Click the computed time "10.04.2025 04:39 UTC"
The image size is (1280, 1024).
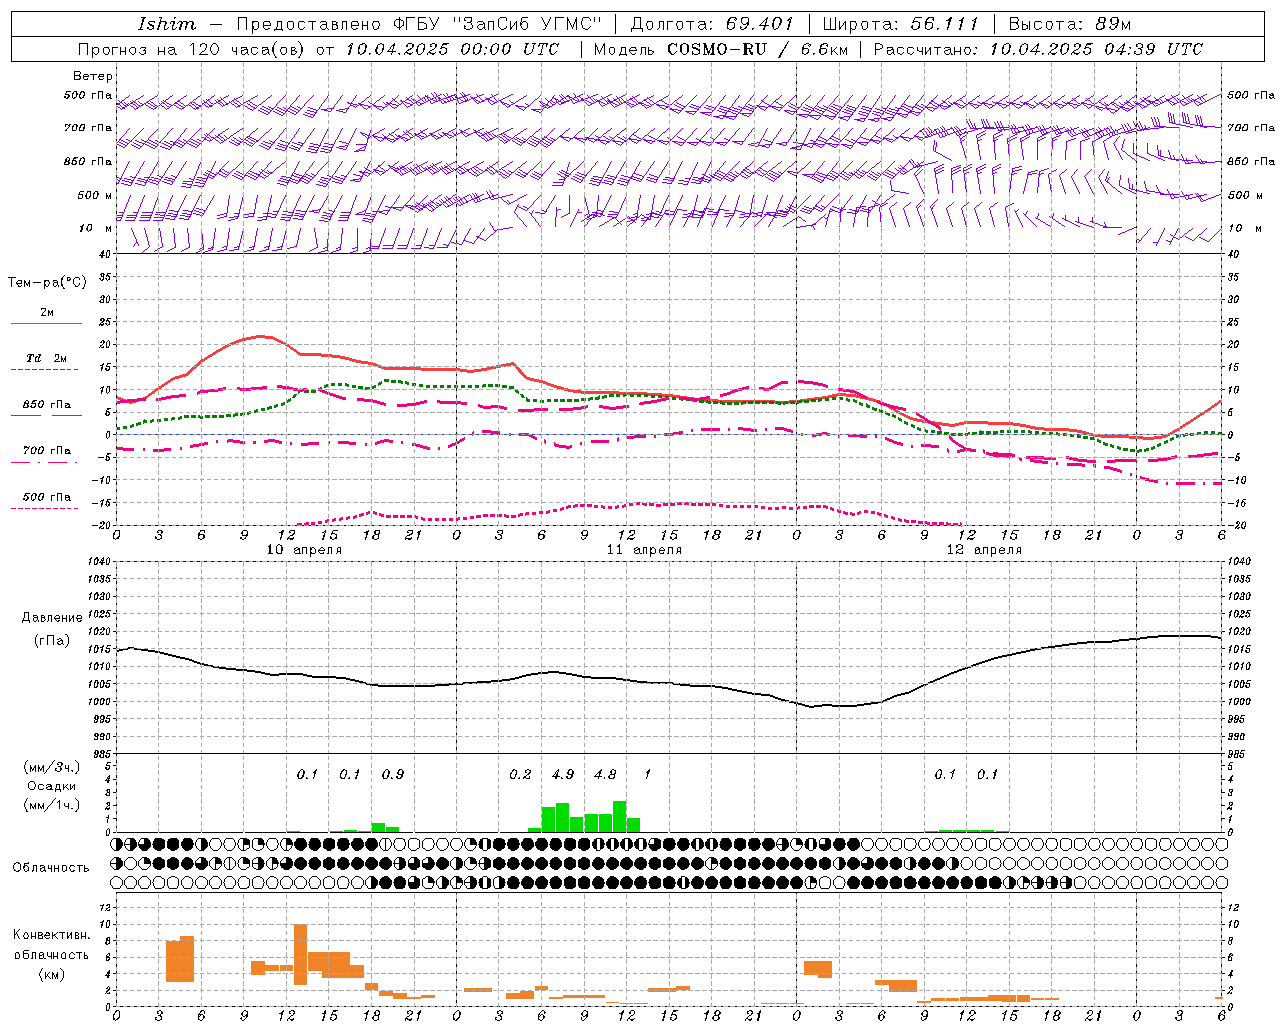click(1096, 48)
